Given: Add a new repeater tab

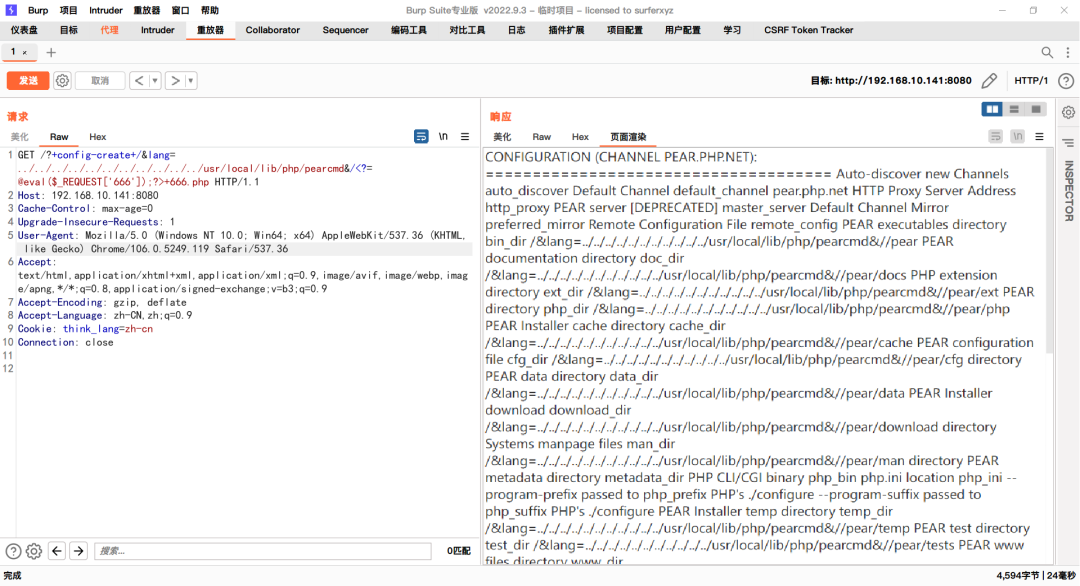Looking at the screenshot, I should pos(51,52).
